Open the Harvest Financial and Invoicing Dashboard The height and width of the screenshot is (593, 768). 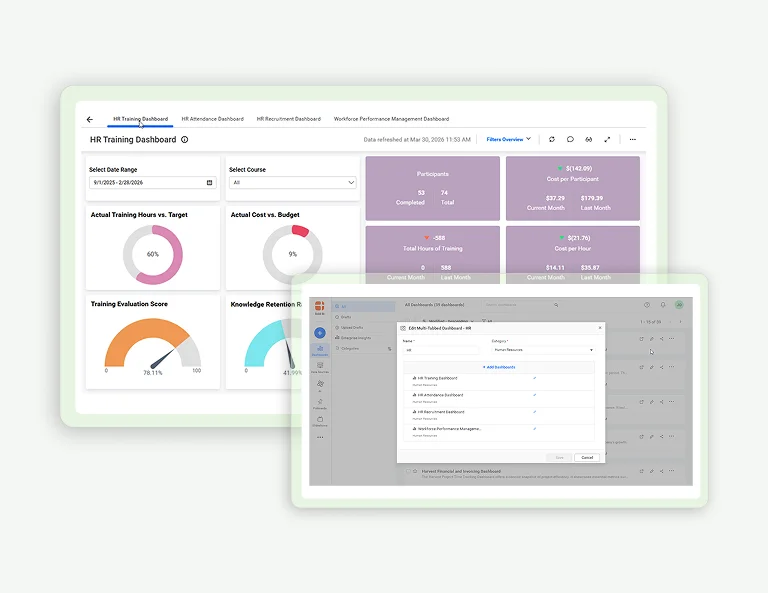(461, 471)
